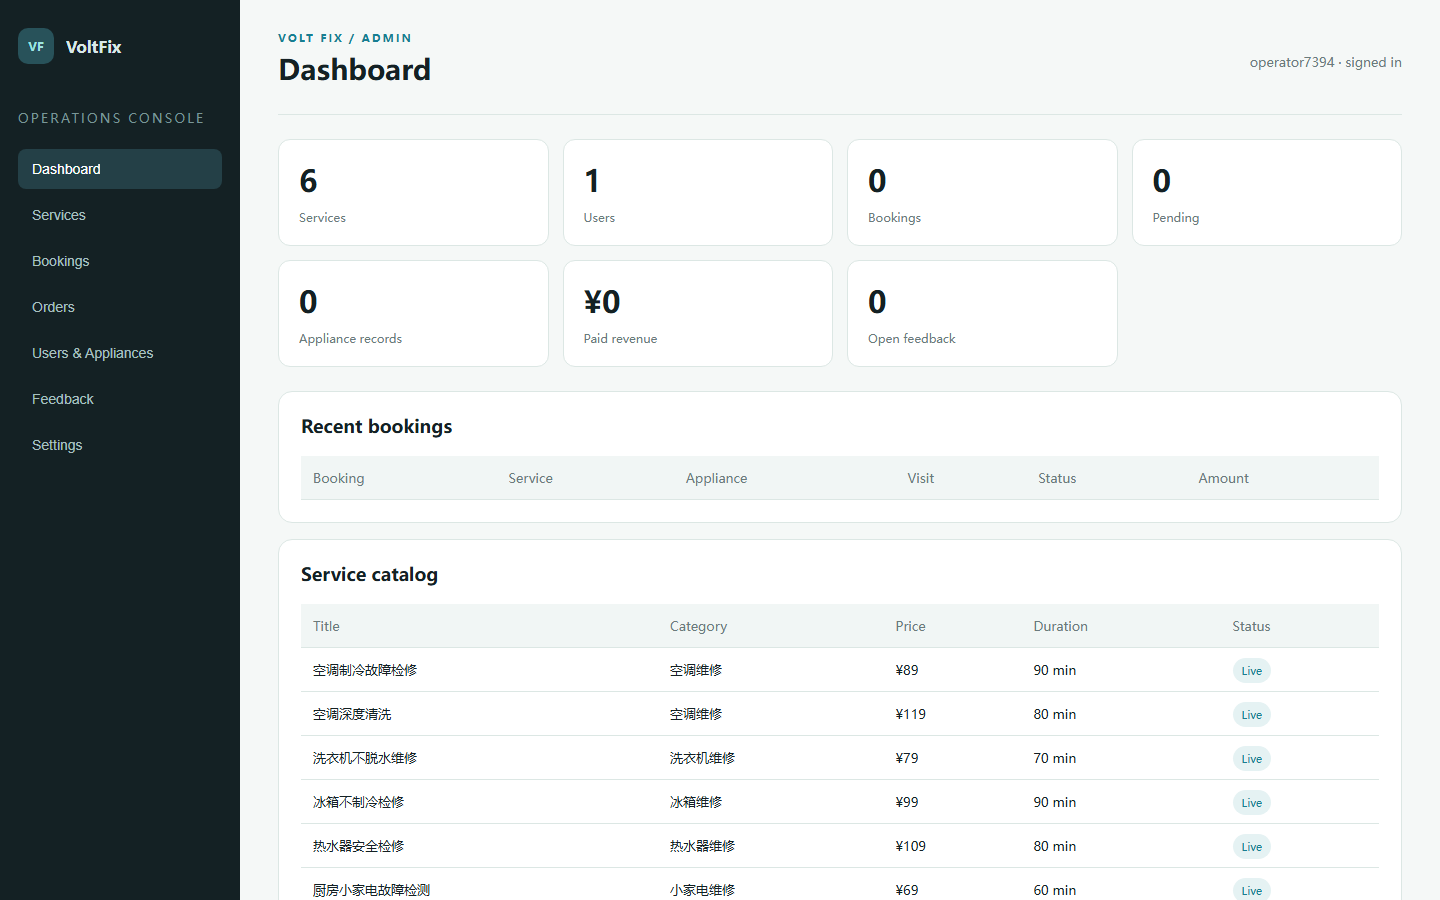
Task: Click Live badge for 空调深度清洗
Action: coord(1251,715)
